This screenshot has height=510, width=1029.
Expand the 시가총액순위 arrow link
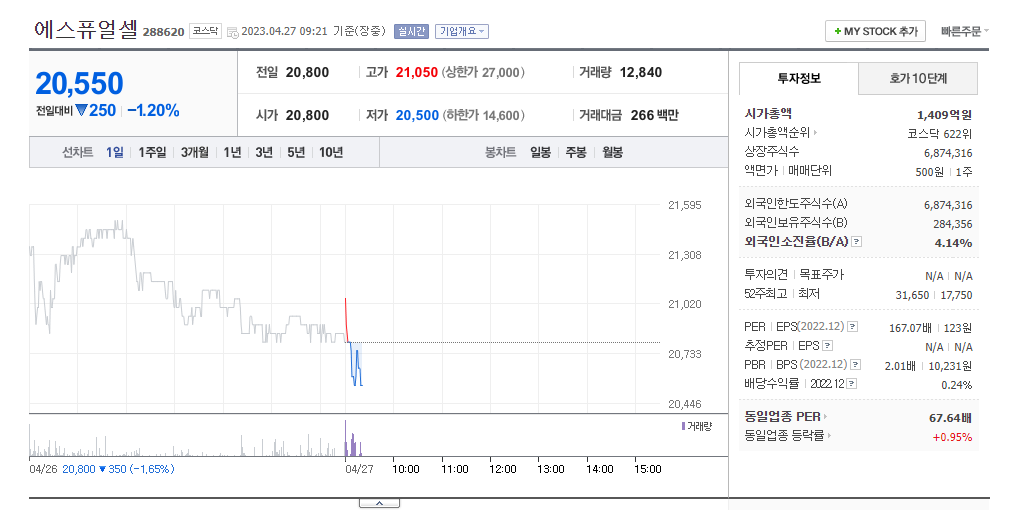pyautogui.click(x=815, y=133)
